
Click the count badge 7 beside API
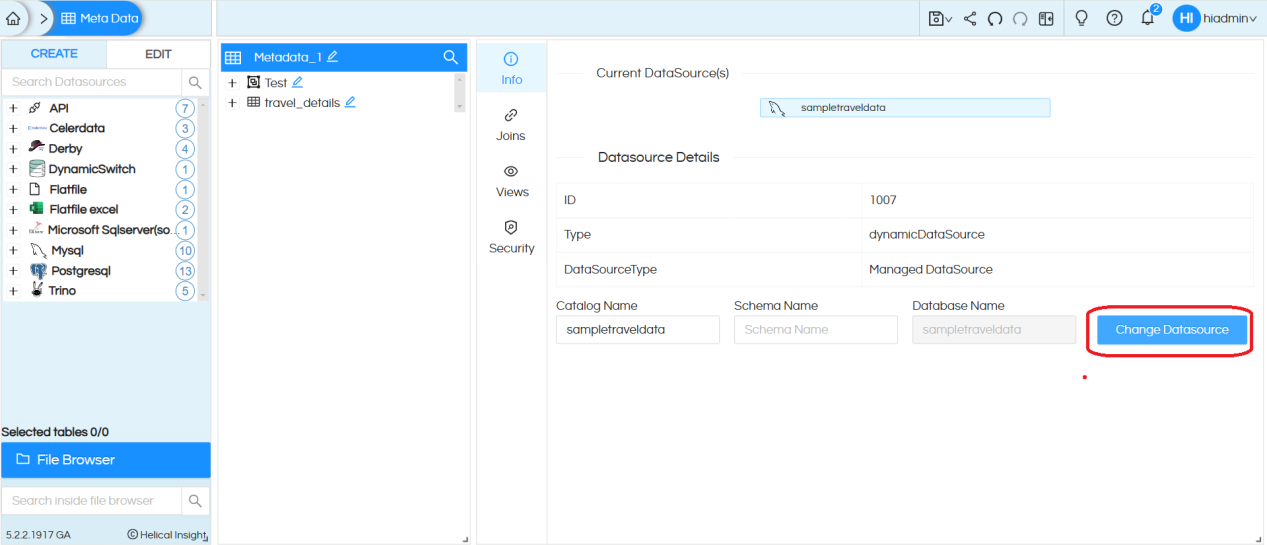tap(184, 108)
